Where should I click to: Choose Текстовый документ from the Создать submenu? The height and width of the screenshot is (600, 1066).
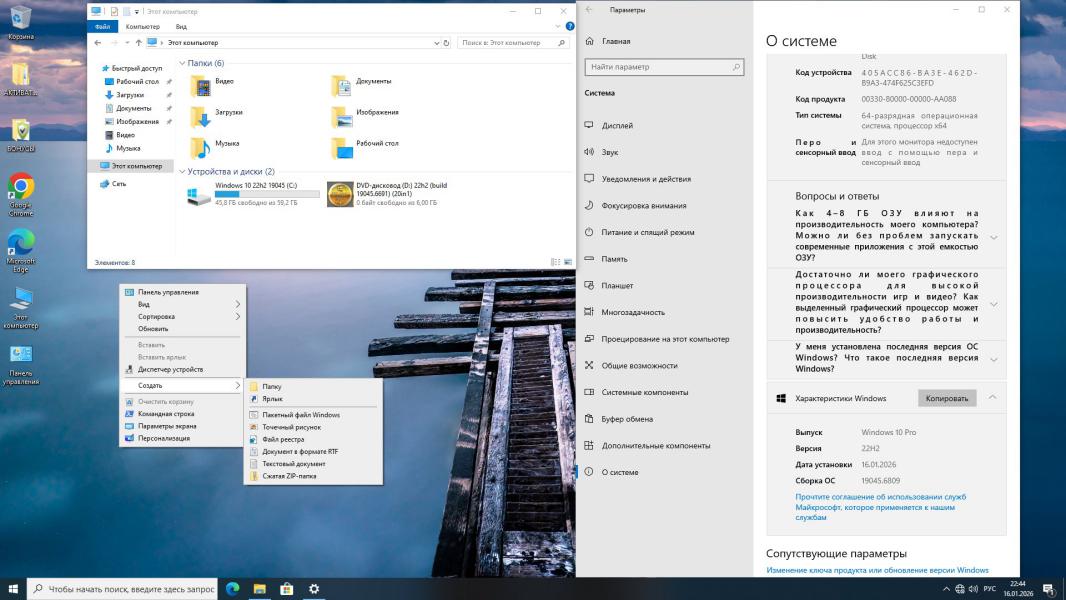pos(293,464)
